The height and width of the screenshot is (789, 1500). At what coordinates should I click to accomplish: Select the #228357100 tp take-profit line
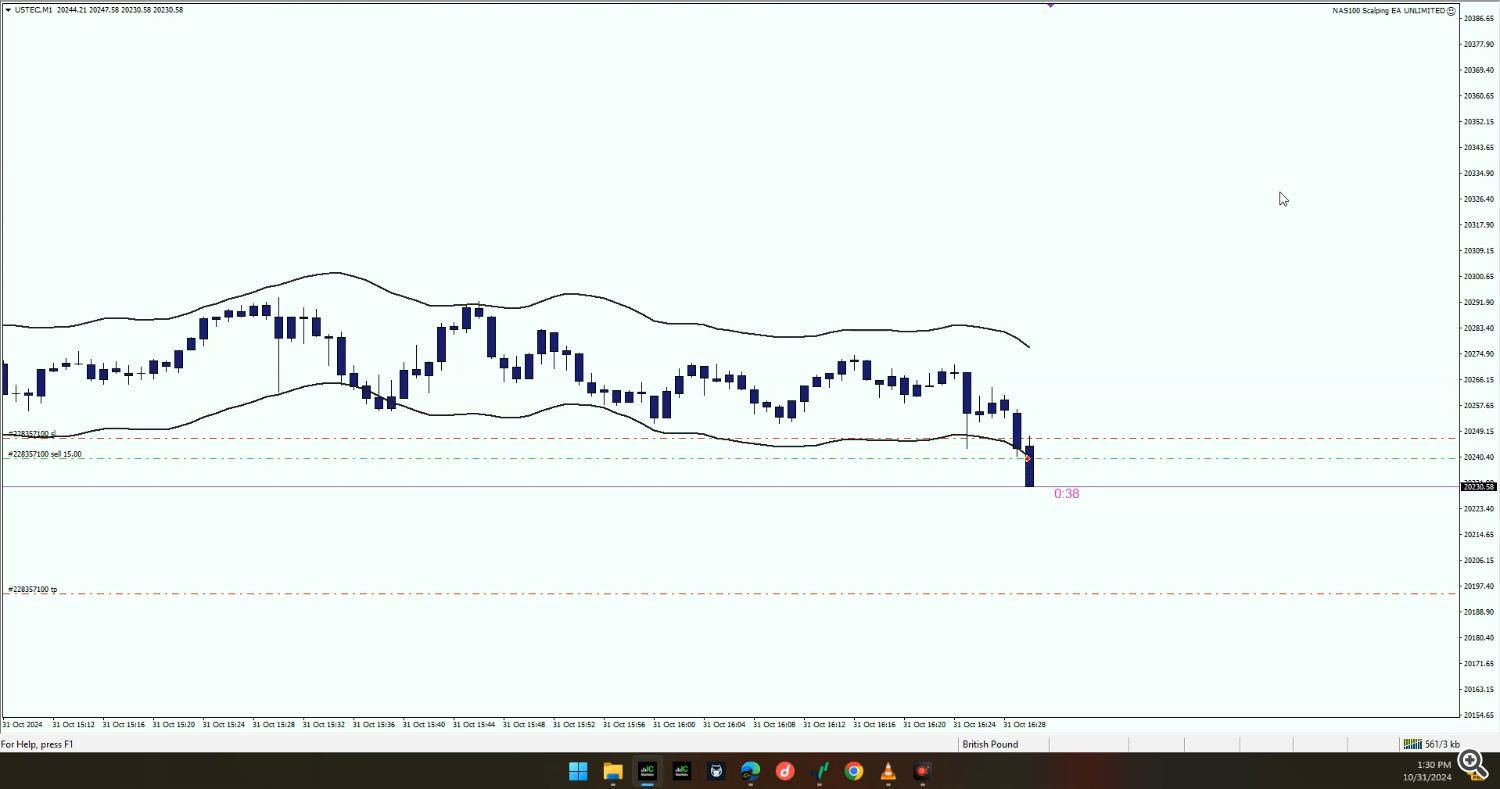tap(32, 590)
